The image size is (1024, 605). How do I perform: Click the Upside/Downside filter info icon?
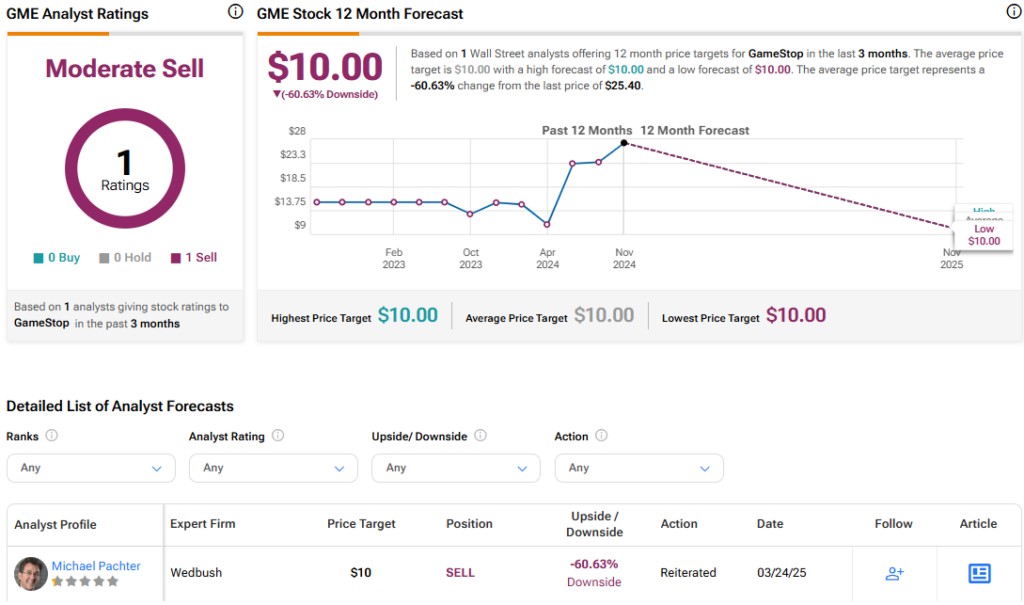tap(480, 436)
